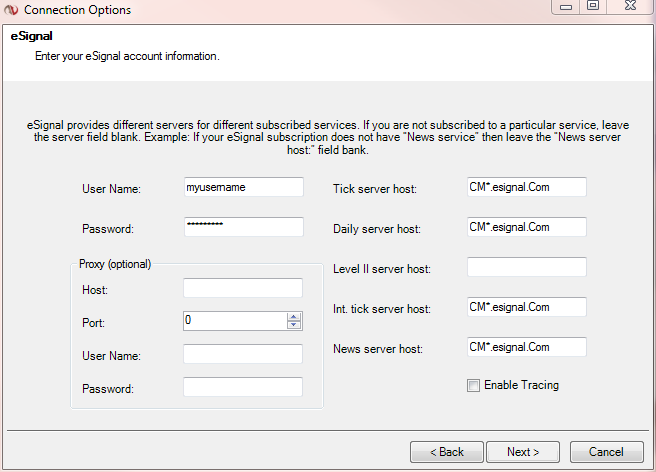This screenshot has height=472, width=656.
Task: Enable the Enable Tracing checkbox
Action: [x=473, y=385]
